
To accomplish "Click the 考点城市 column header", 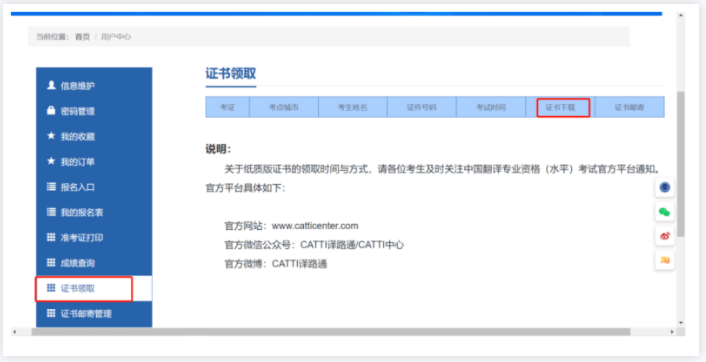I will click(x=284, y=108).
